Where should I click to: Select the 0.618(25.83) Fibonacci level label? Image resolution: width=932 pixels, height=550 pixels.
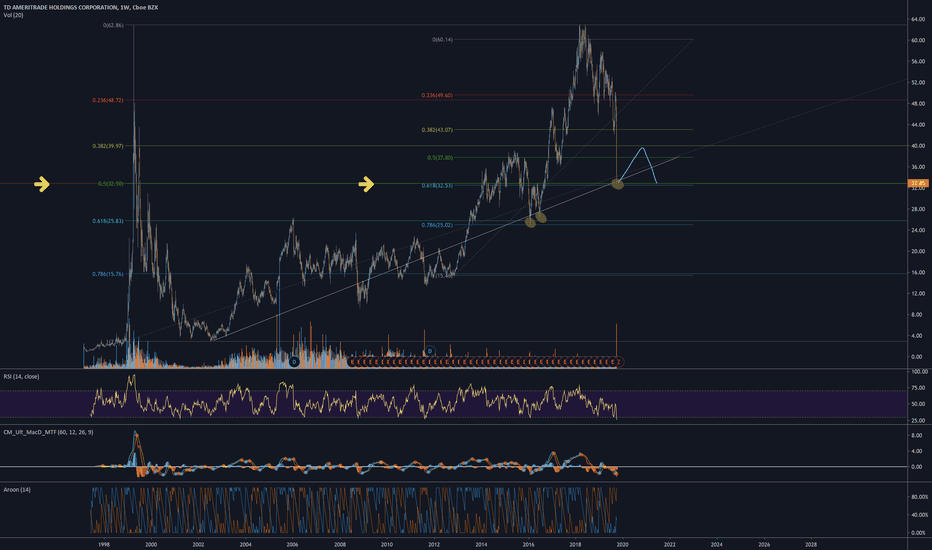pos(108,221)
